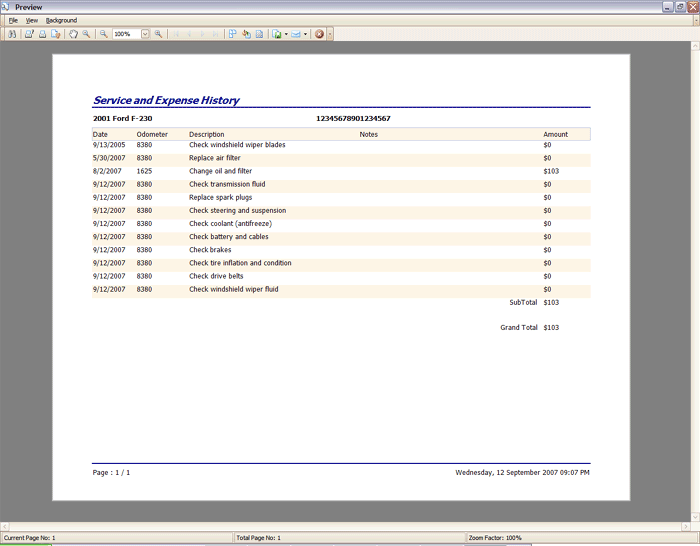
Task: Open the Background menu
Action: pyautogui.click(x=61, y=20)
